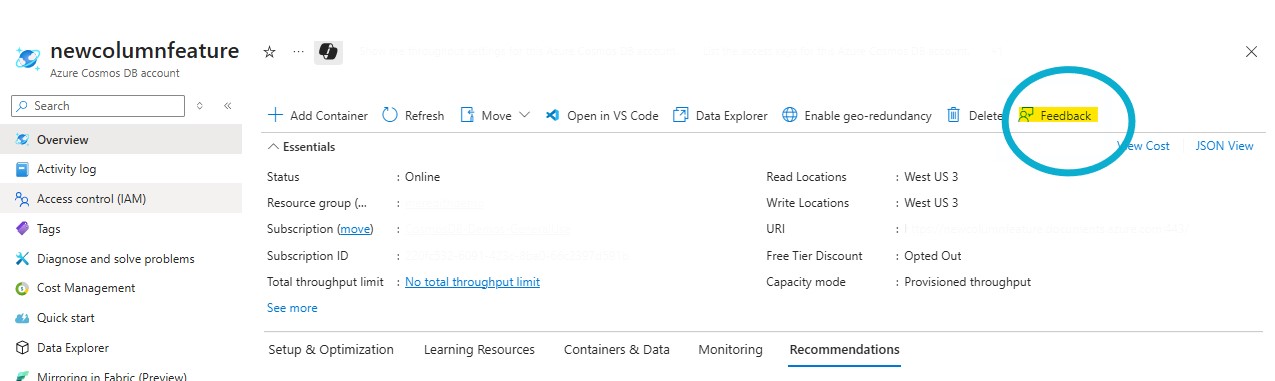Select the Recommendations tab
This screenshot has width=1275, height=381.
pos(844,350)
